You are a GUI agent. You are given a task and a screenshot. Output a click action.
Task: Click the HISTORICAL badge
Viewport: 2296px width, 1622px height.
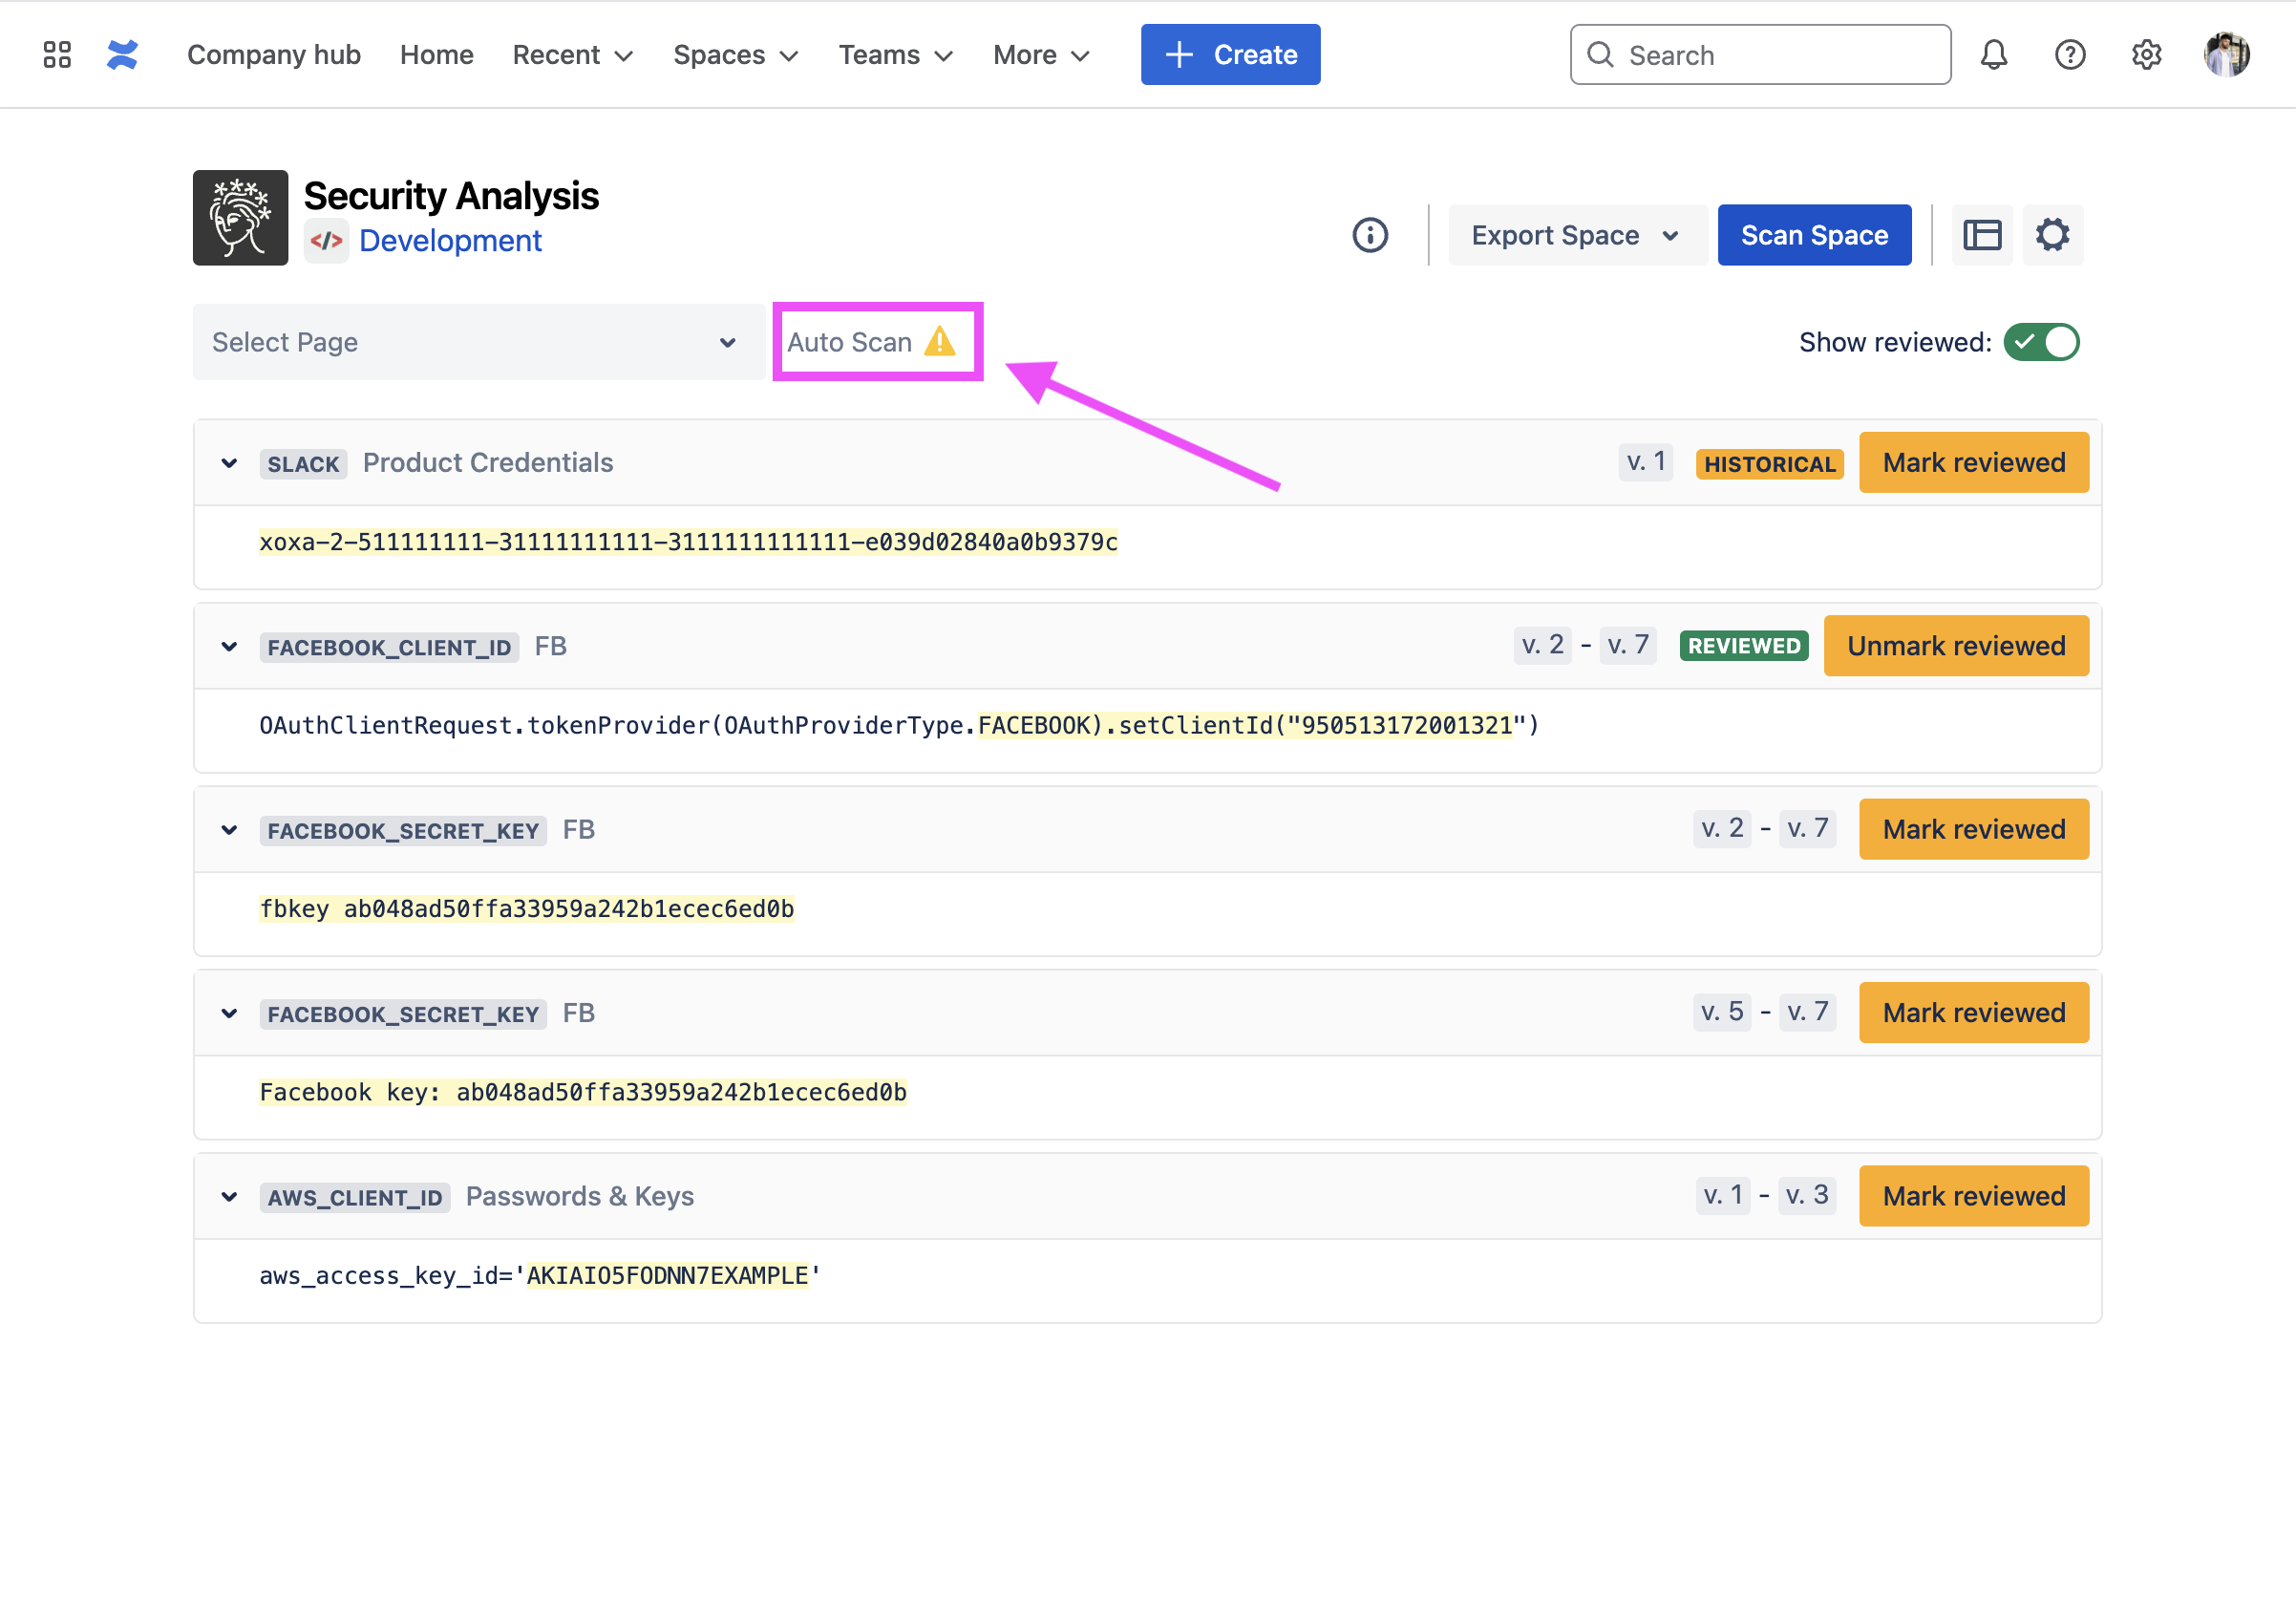coord(1769,464)
